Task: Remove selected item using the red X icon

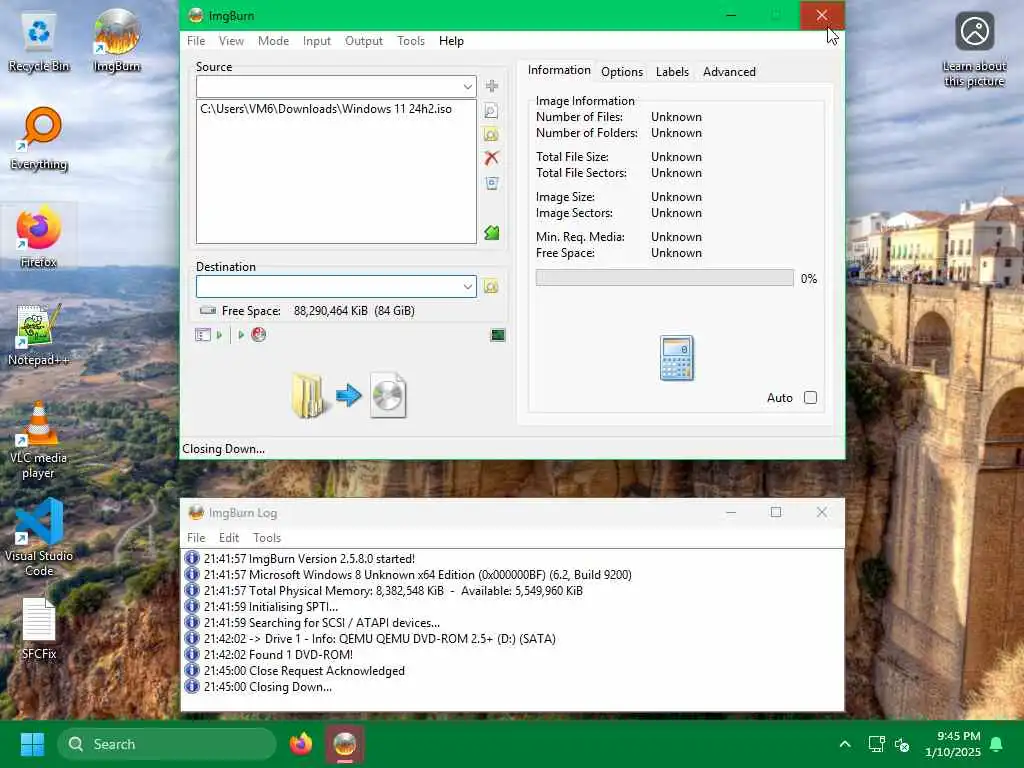Action: click(x=492, y=158)
